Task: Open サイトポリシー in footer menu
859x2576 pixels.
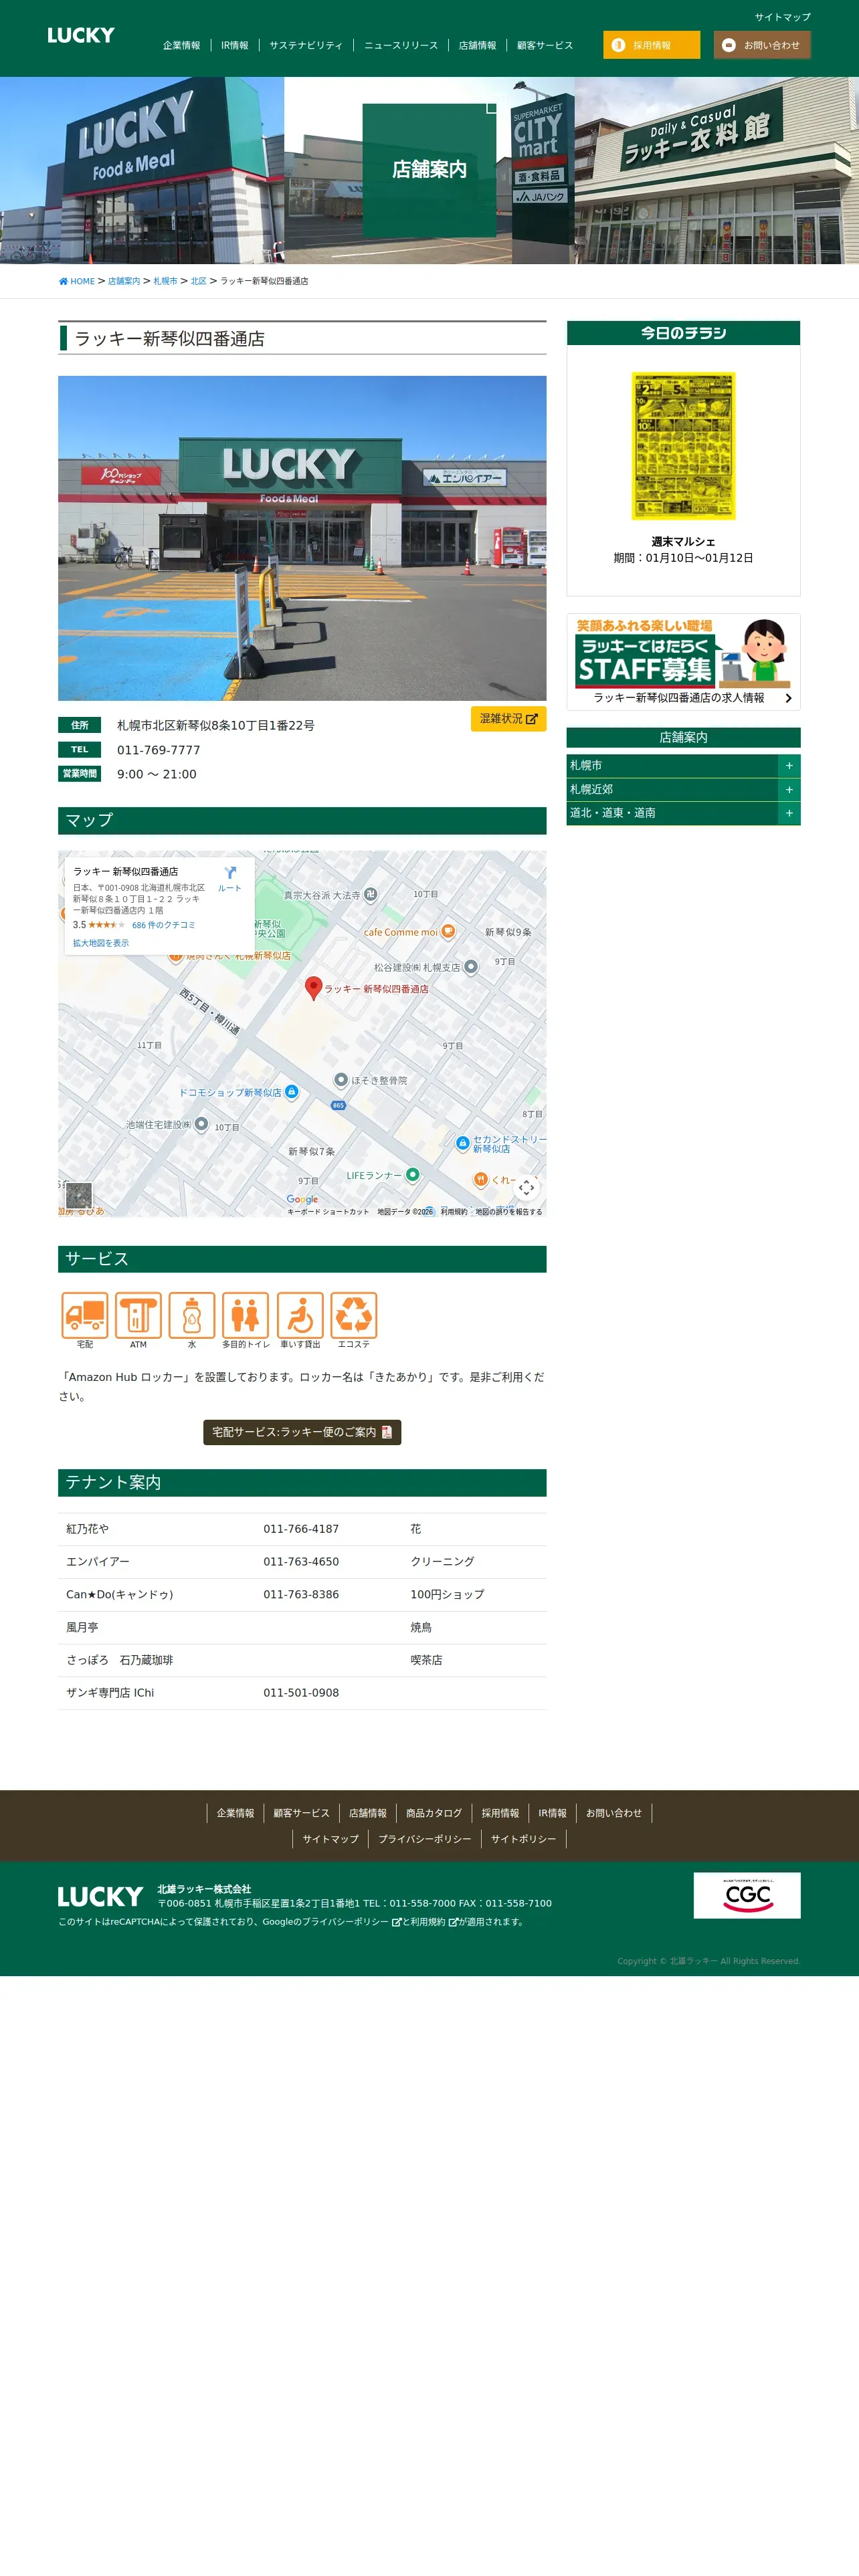Action: (x=523, y=1839)
